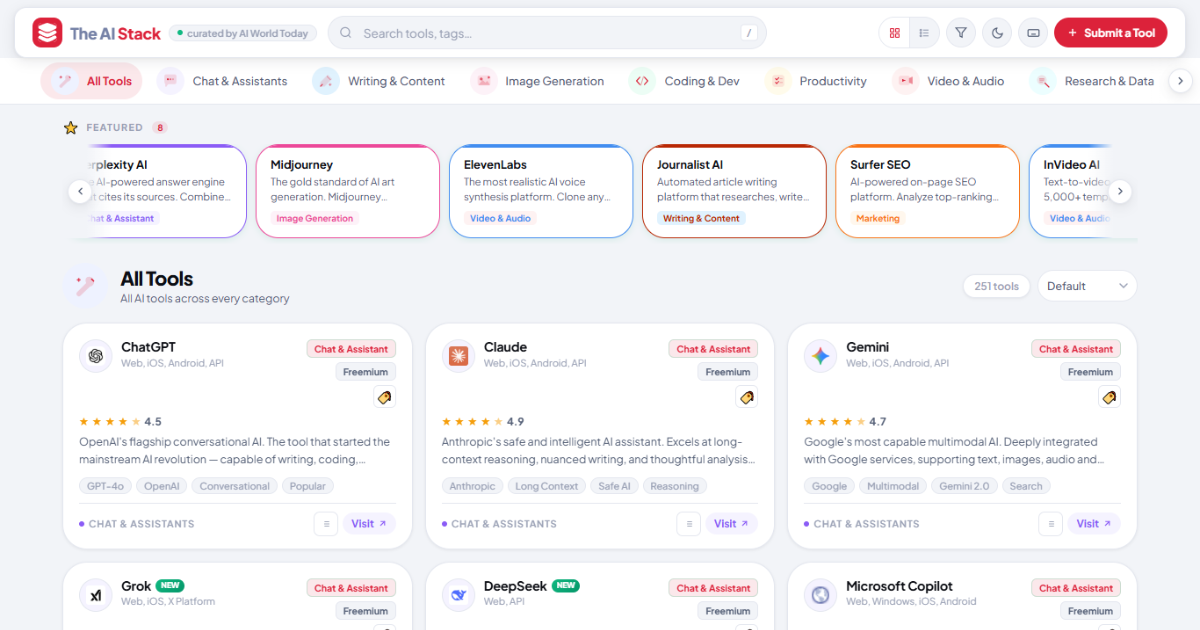
Task: Open the Writing & Content category tab
Action: click(x=379, y=81)
